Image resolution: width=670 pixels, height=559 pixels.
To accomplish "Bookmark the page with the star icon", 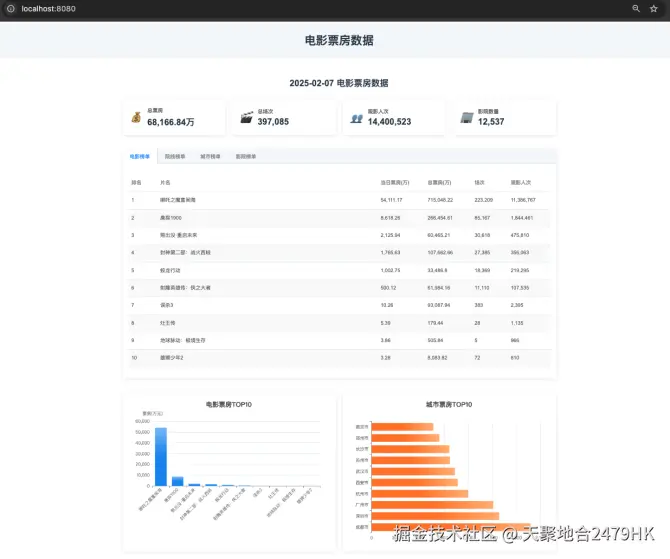I will (x=654, y=9).
